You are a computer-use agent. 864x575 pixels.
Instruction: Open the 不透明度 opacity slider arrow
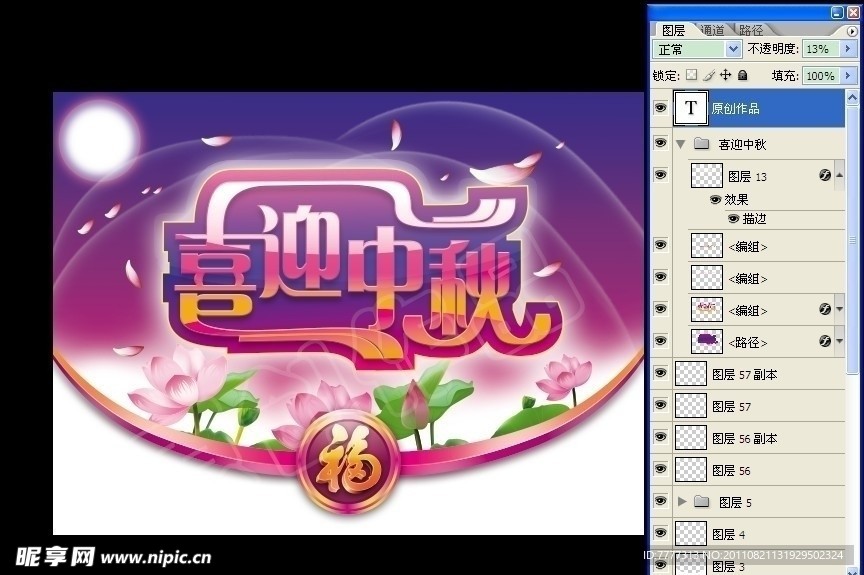tap(848, 49)
